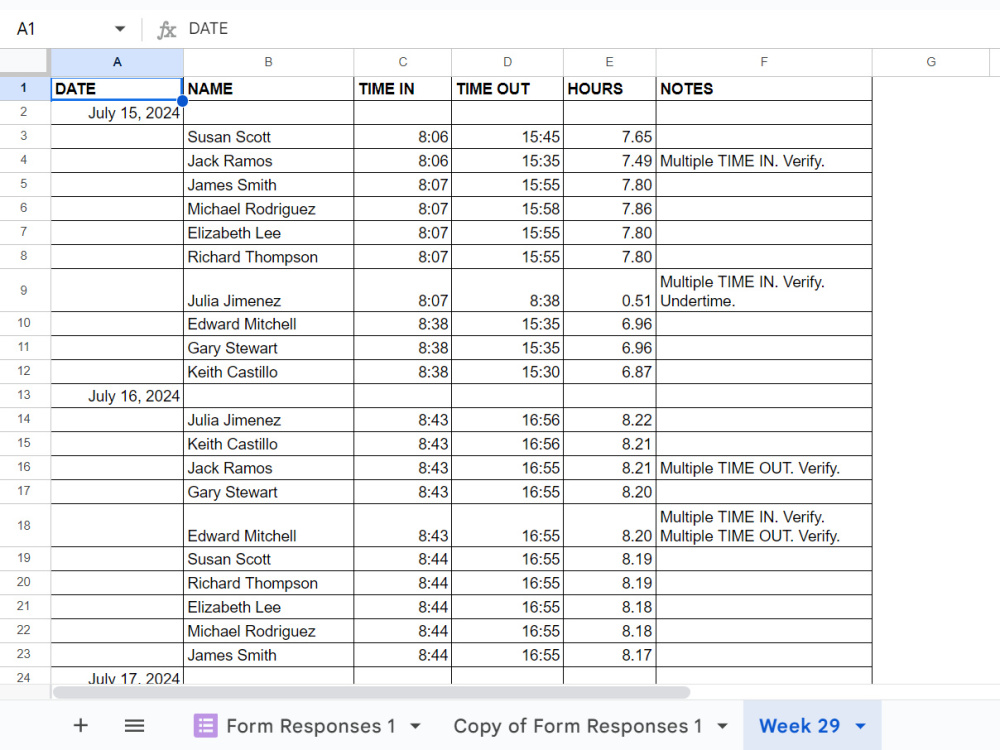
Task: Open the all sheets list icon
Action: [134, 725]
